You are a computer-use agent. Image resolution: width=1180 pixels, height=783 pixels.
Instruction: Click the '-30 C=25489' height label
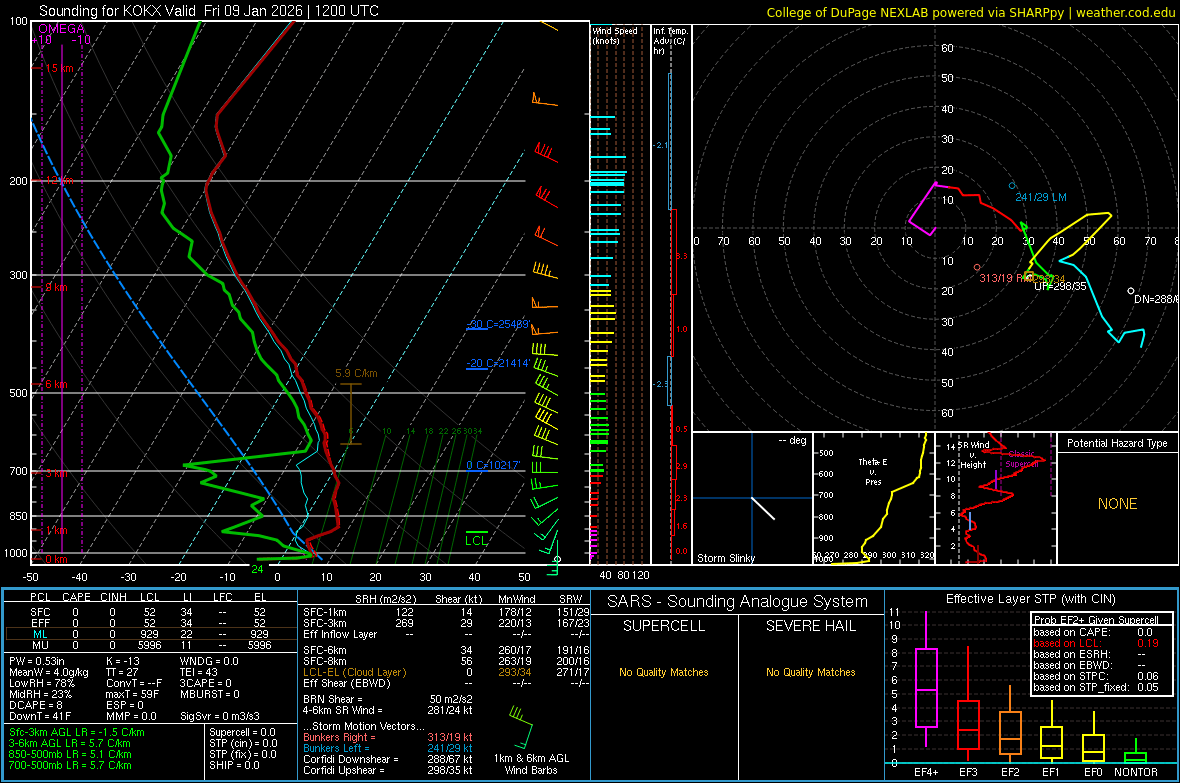click(x=498, y=324)
